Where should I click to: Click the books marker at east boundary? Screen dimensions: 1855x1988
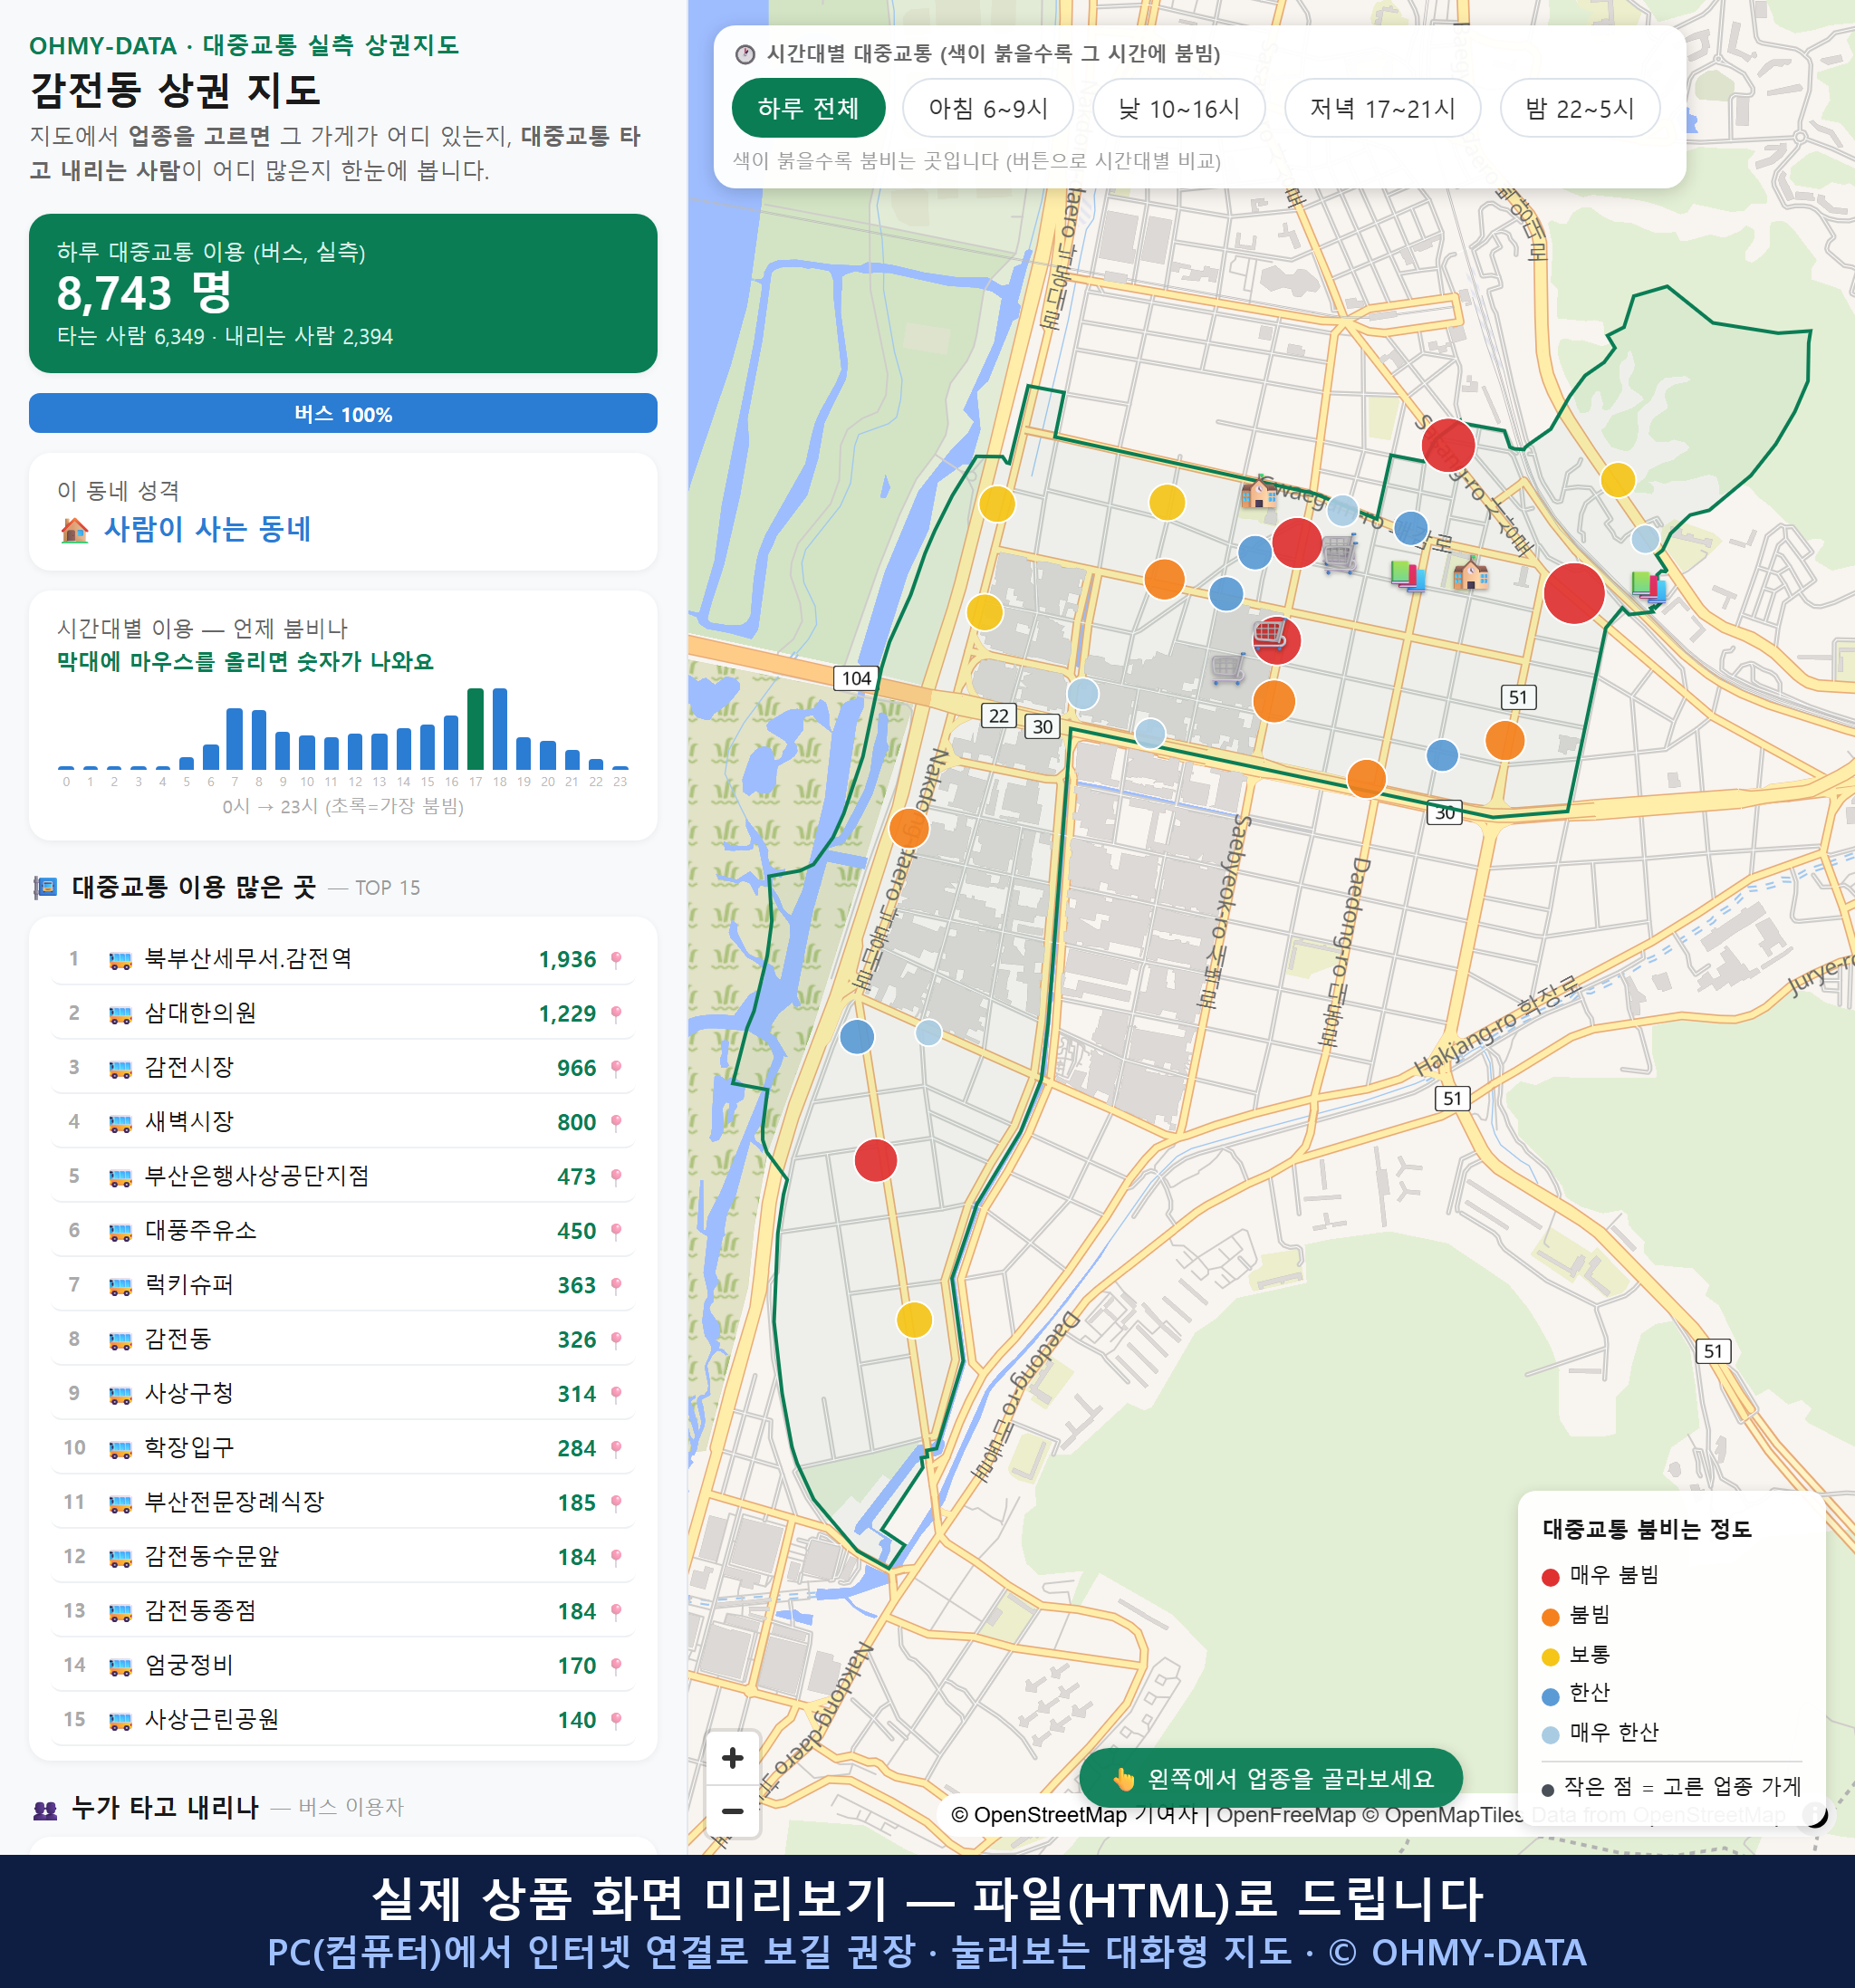click(x=1648, y=585)
